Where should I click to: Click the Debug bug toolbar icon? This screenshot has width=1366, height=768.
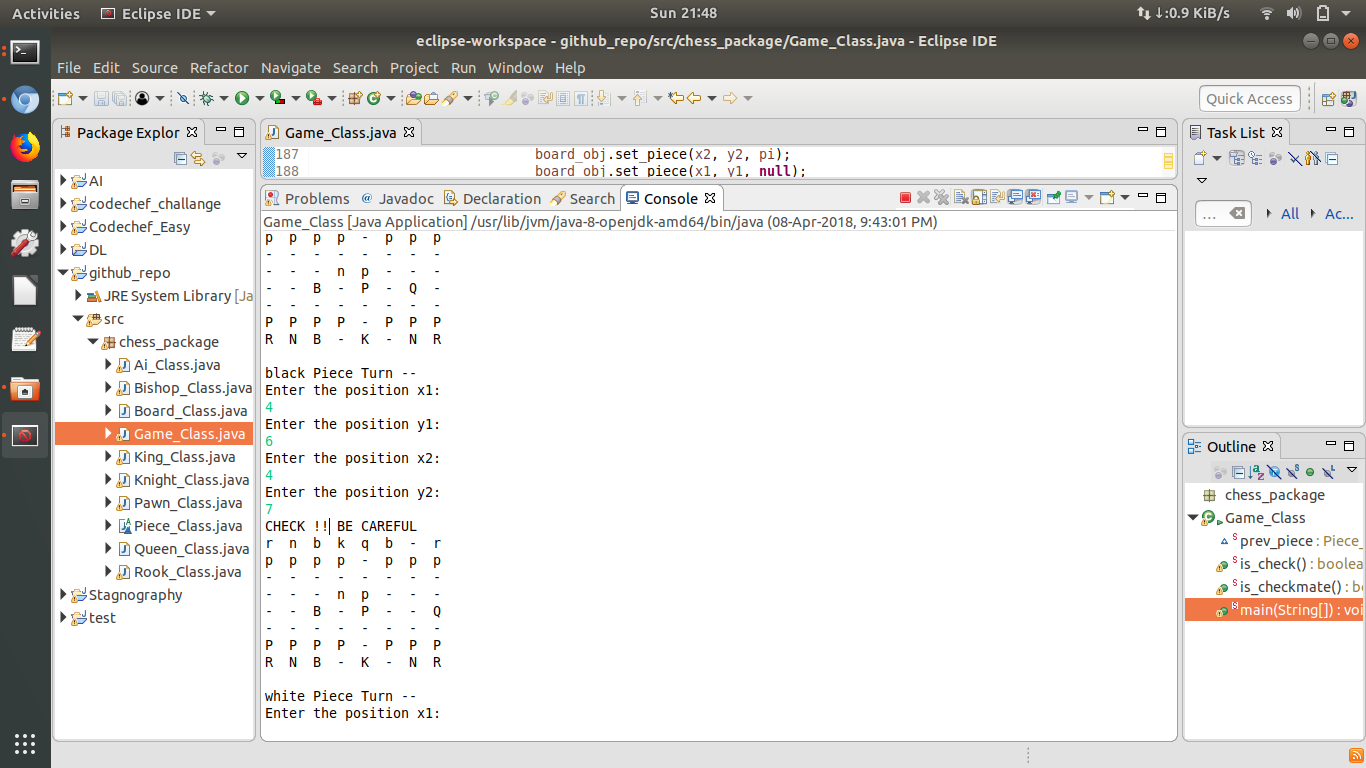pyautogui.click(x=207, y=98)
